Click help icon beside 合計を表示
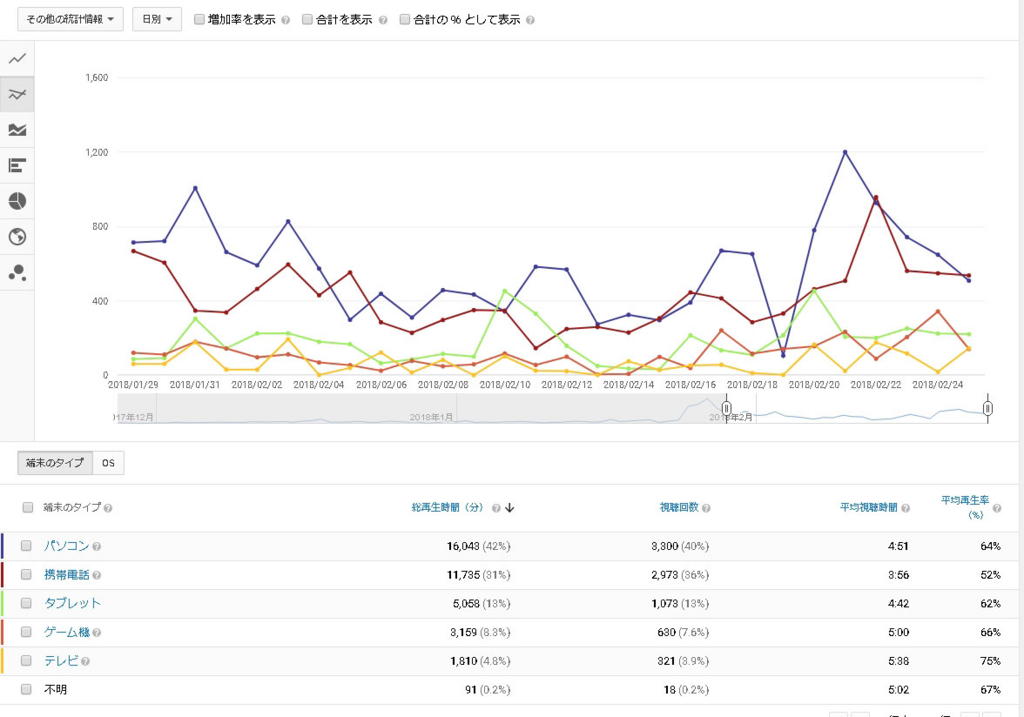Image resolution: width=1024 pixels, height=717 pixels. pos(383,20)
